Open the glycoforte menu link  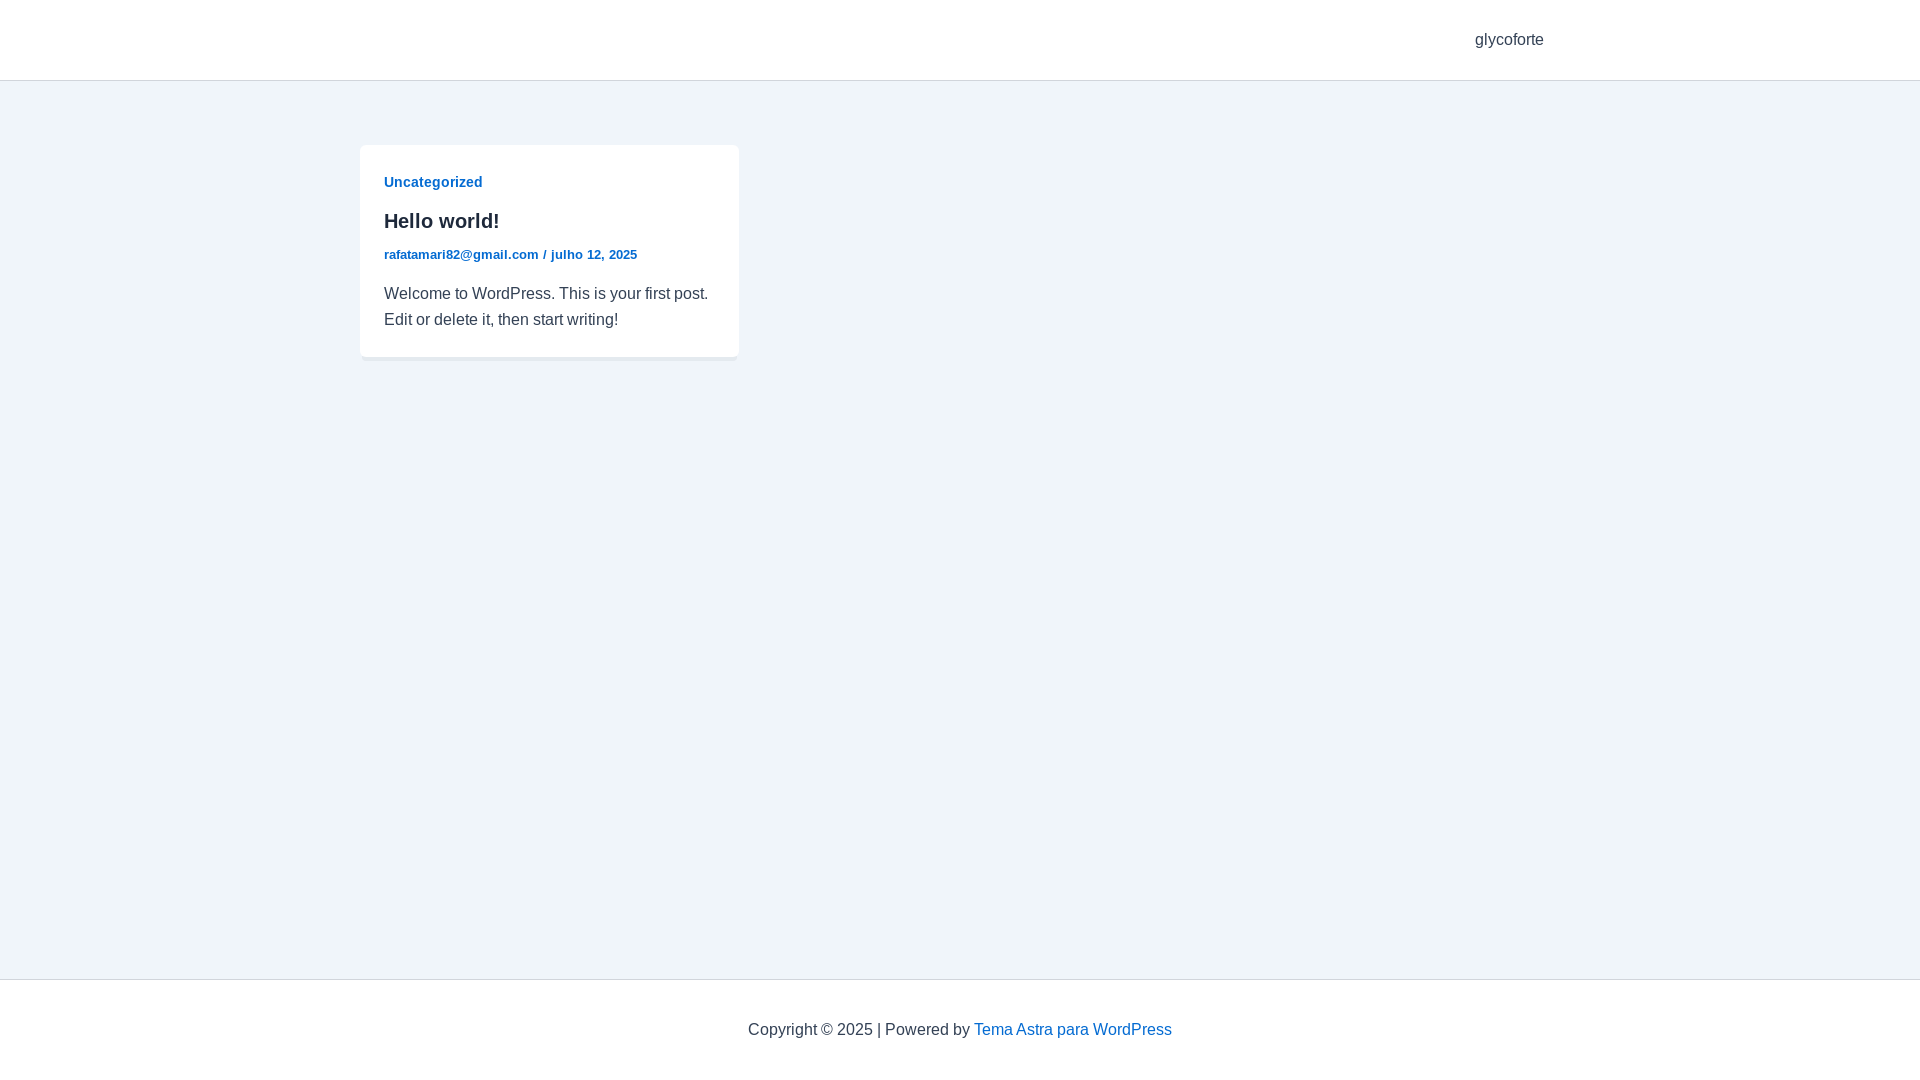pyautogui.click(x=1509, y=40)
